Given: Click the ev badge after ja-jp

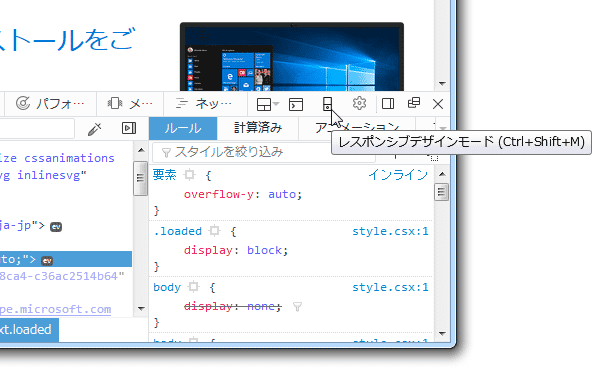Looking at the screenshot, I should (56, 227).
